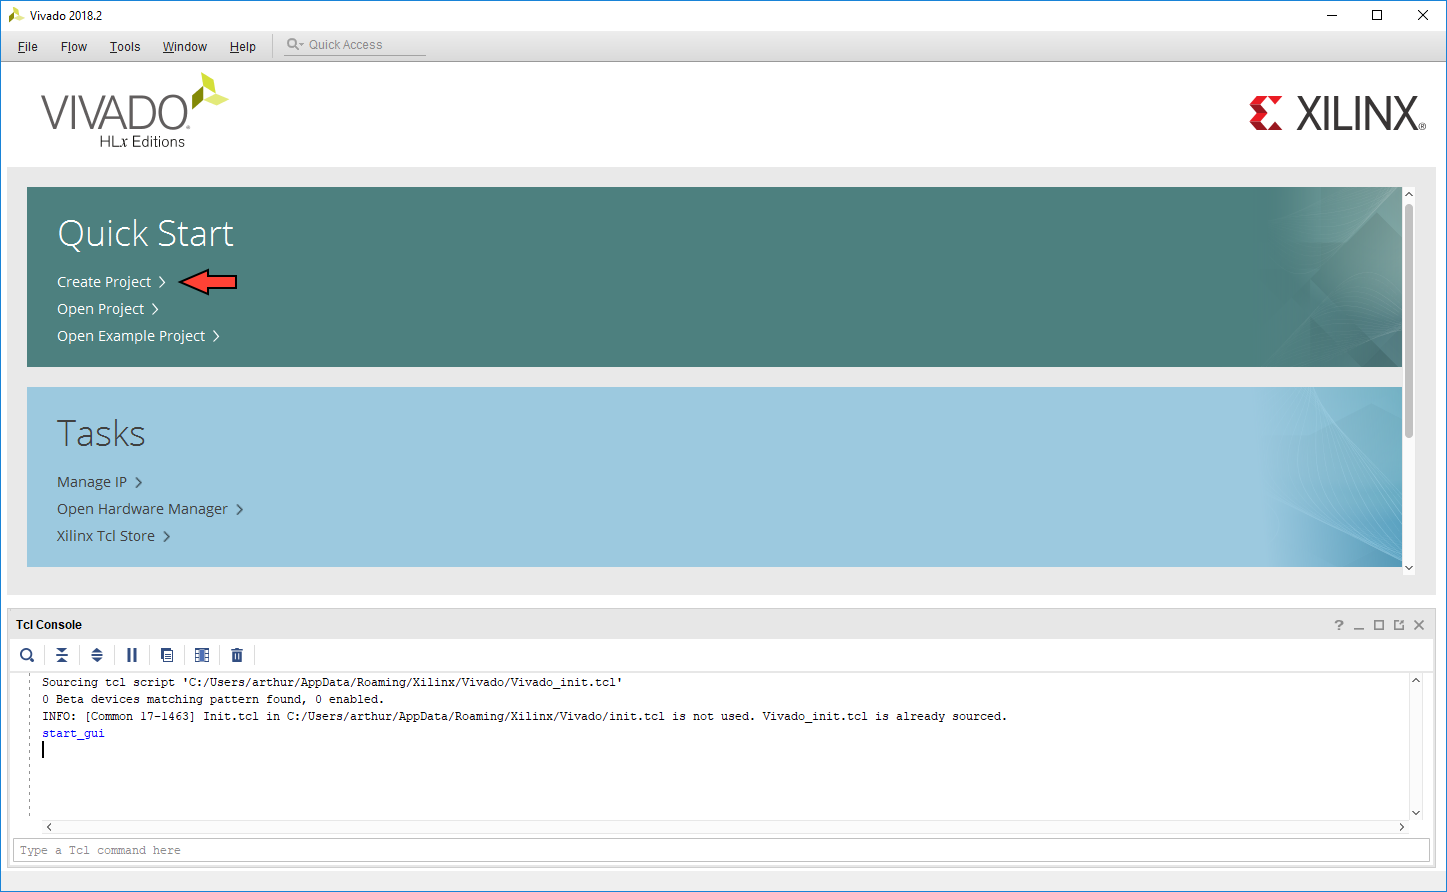Click the Expand All icon in Tcl Console

pos(97,655)
